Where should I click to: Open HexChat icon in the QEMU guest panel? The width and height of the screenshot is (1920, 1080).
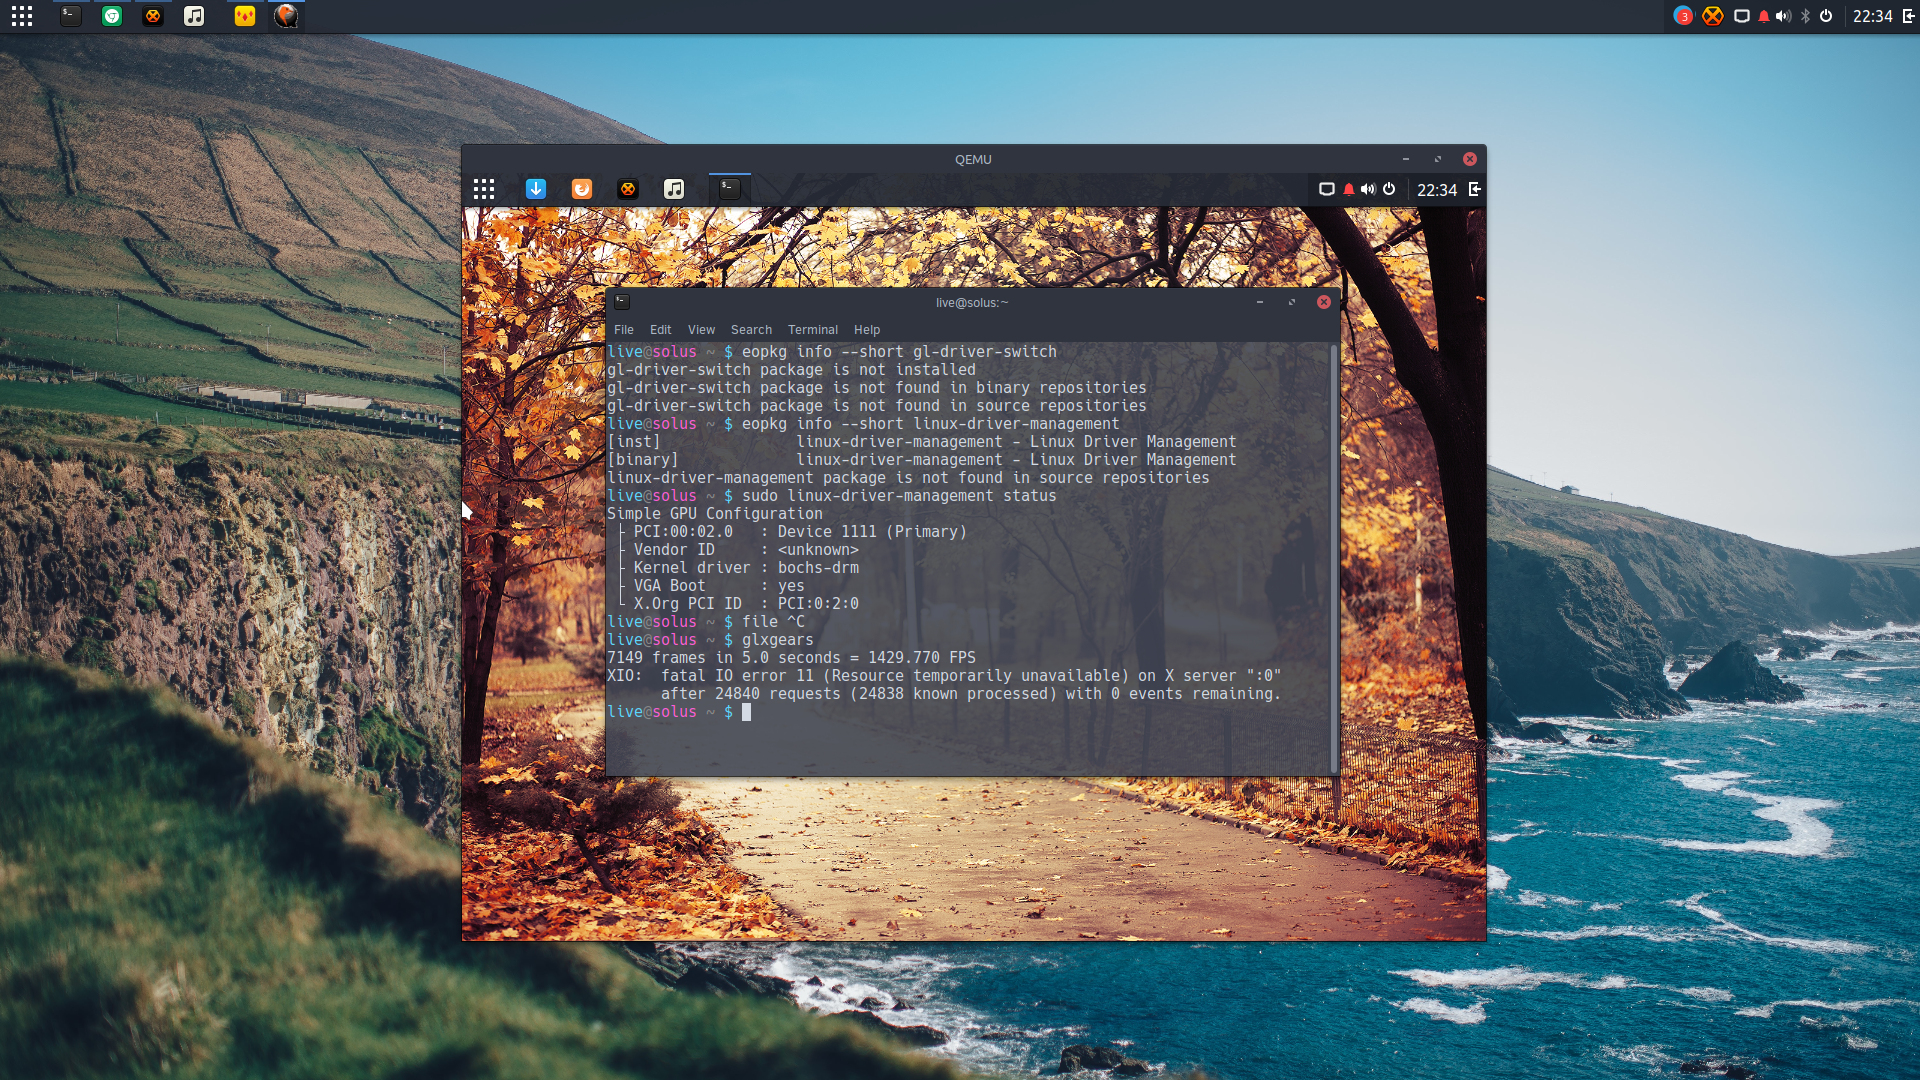click(x=628, y=189)
